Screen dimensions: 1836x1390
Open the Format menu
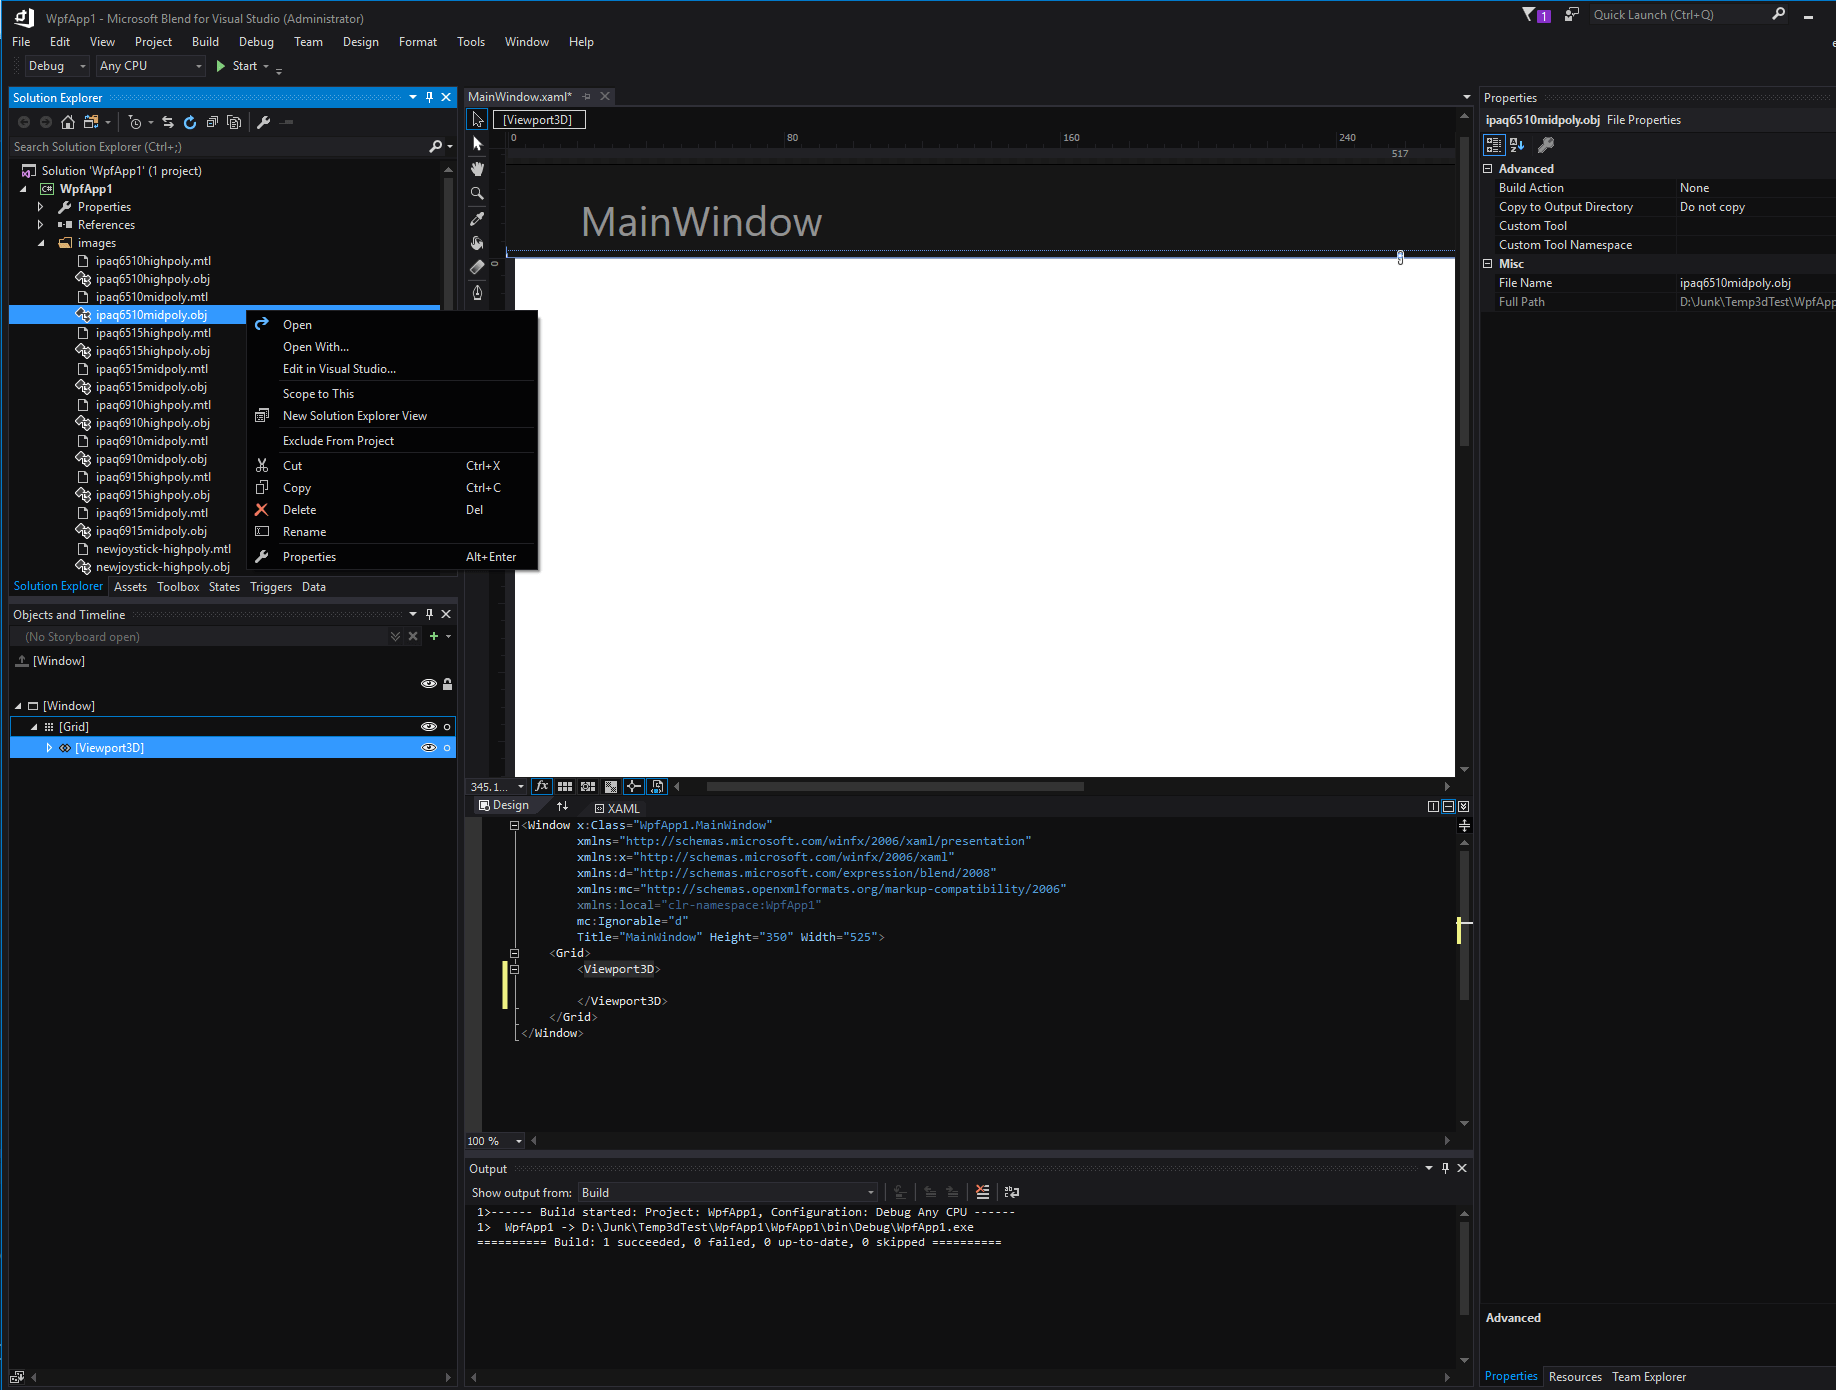418,42
